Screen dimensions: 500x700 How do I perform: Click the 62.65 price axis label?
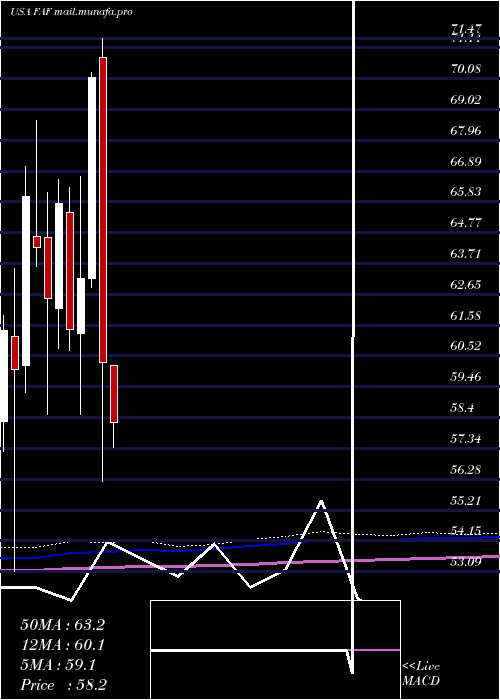coord(466,285)
